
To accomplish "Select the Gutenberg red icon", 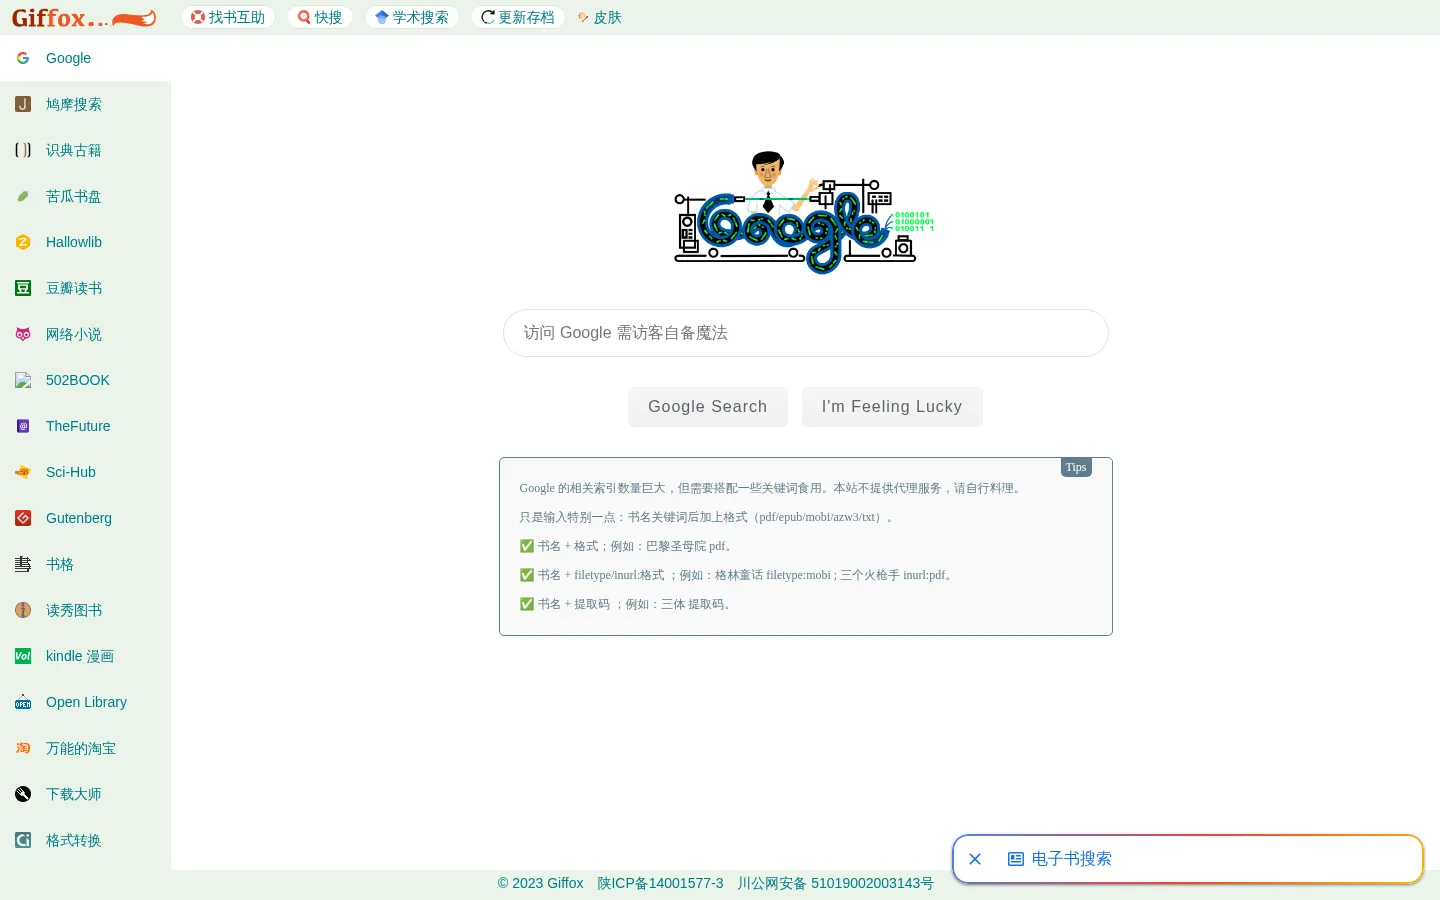I will [x=23, y=518].
